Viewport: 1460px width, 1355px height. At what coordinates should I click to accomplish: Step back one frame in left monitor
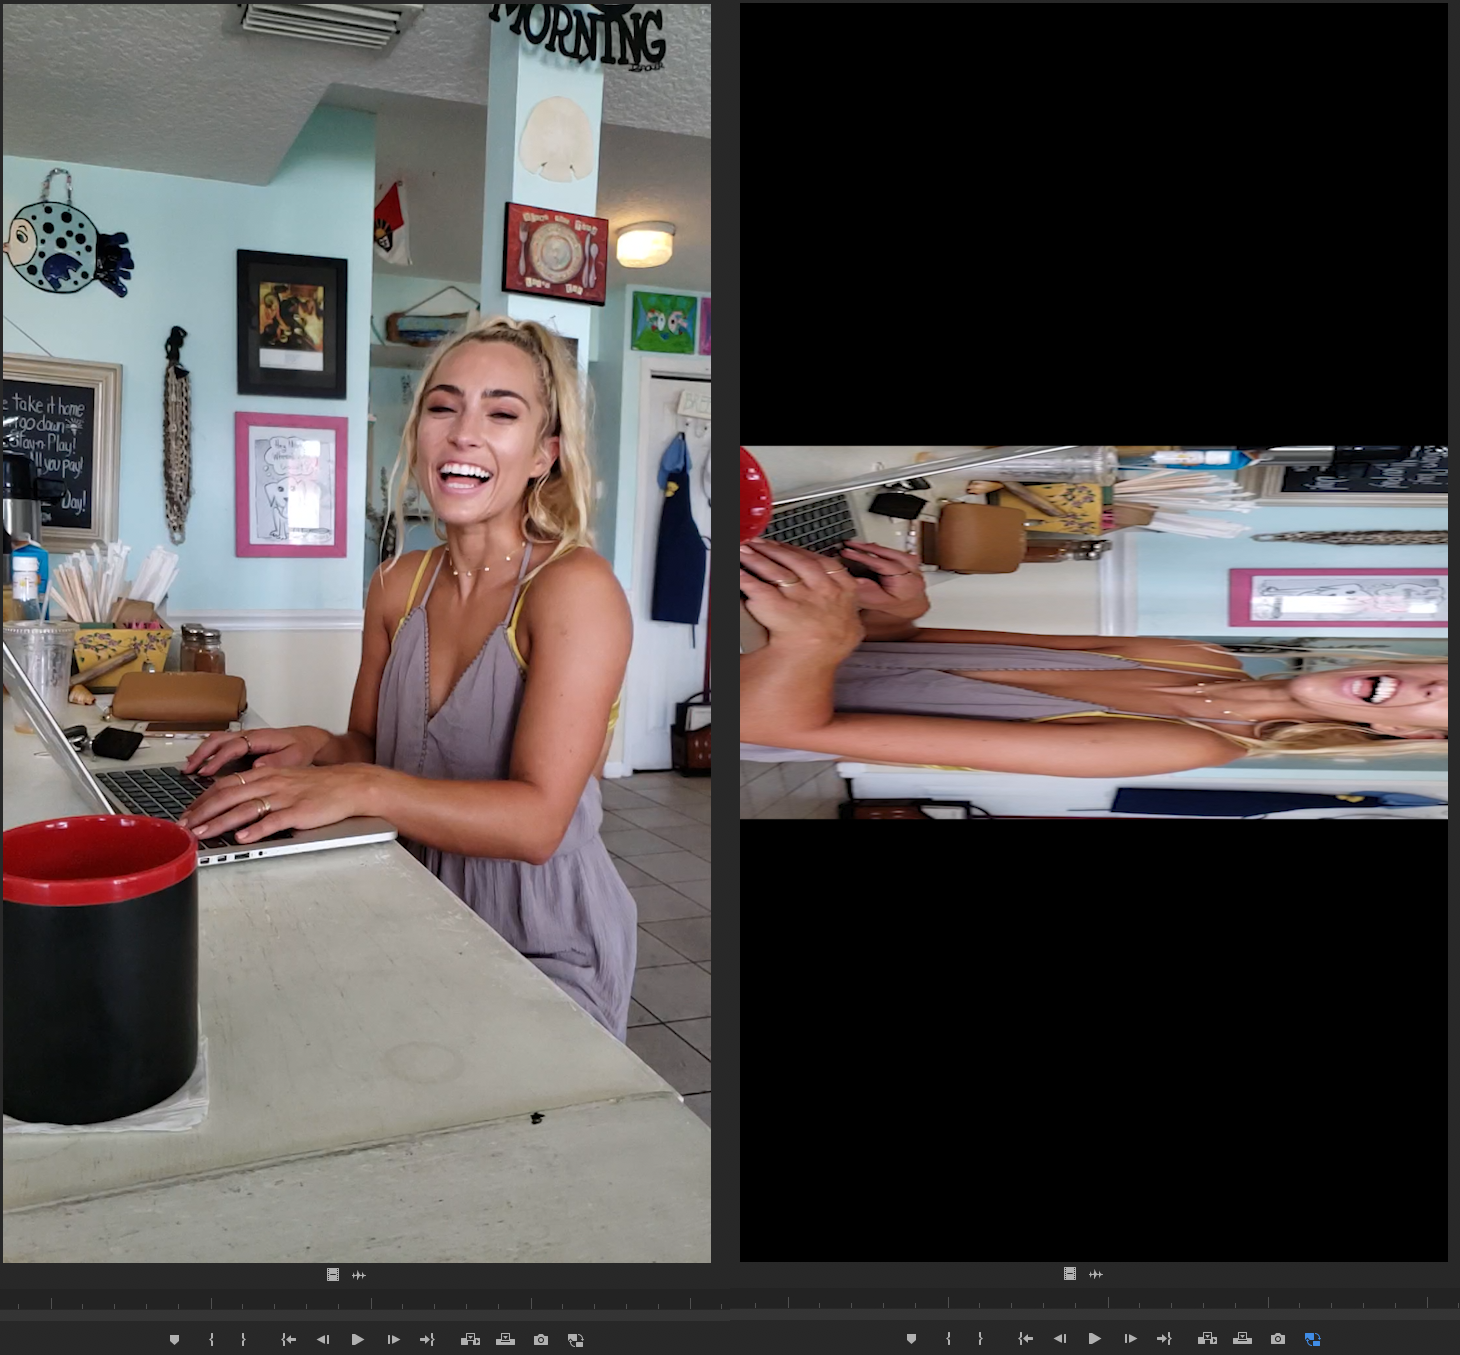pos(323,1339)
